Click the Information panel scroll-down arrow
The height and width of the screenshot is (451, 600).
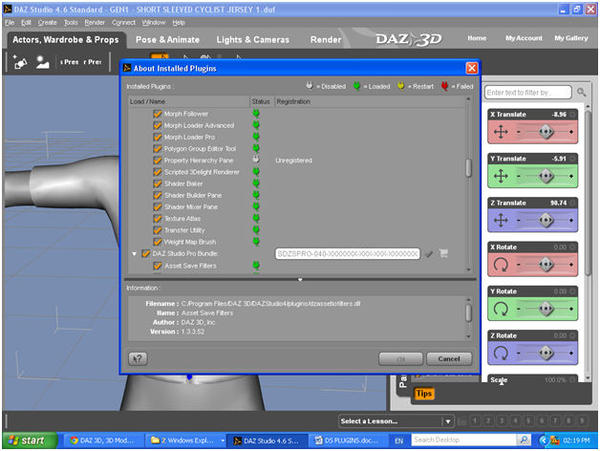(x=468, y=336)
